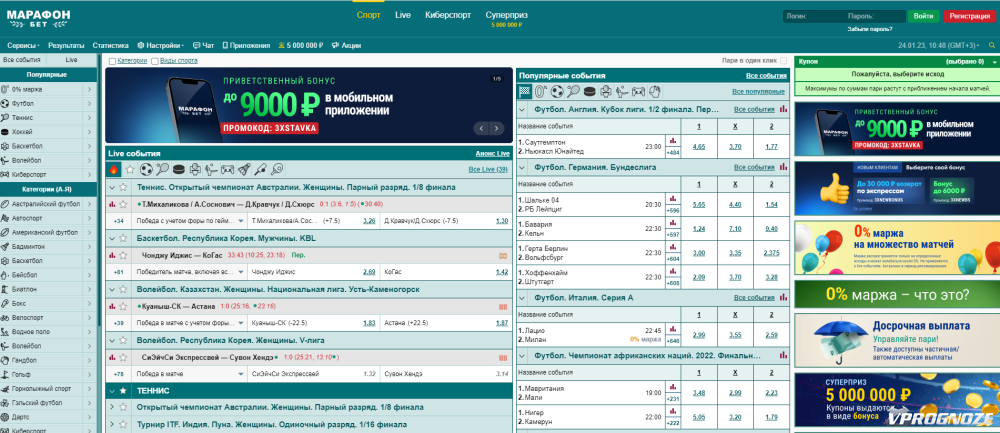The height and width of the screenshot is (433, 1000).
Task: Open the search magnifier icon in top bar
Action: point(992,46)
